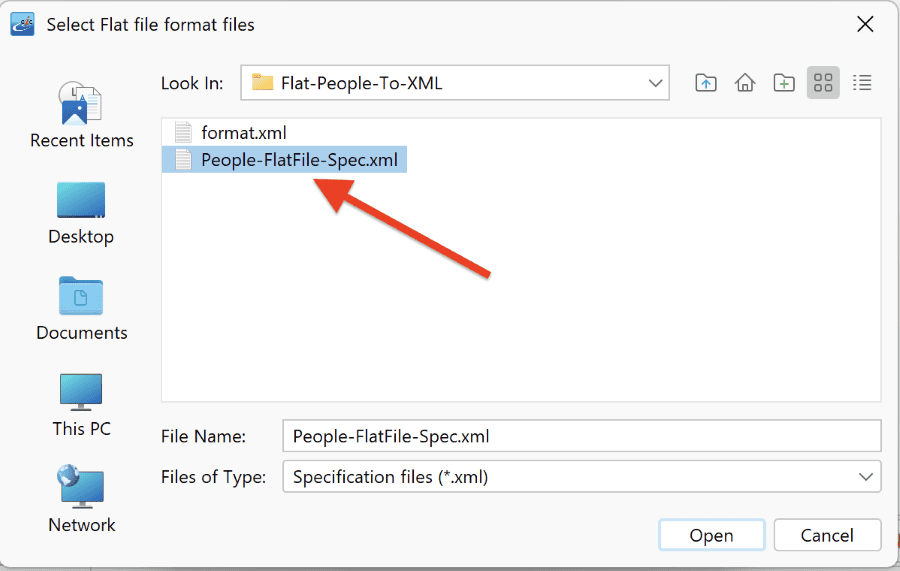Select Network location in sidebar
The width and height of the screenshot is (900, 571).
[82, 500]
